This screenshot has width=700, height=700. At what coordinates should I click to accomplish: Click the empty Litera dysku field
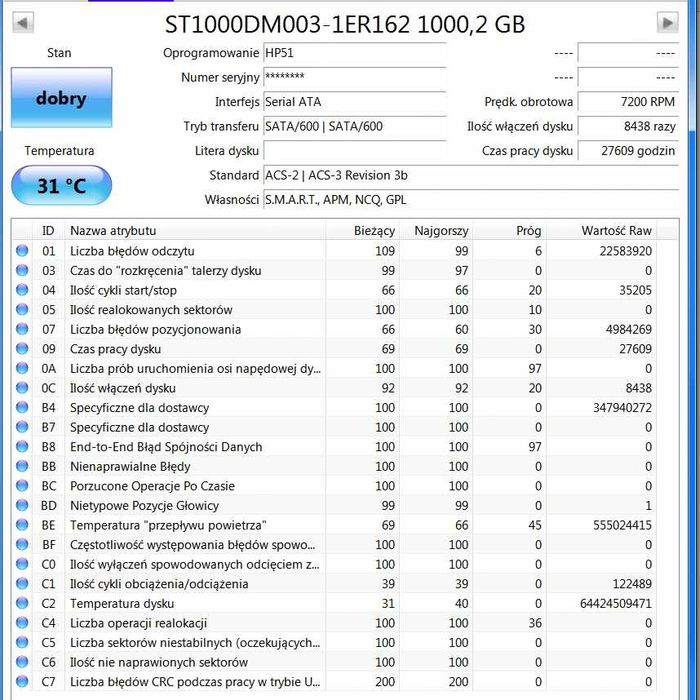(x=355, y=151)
